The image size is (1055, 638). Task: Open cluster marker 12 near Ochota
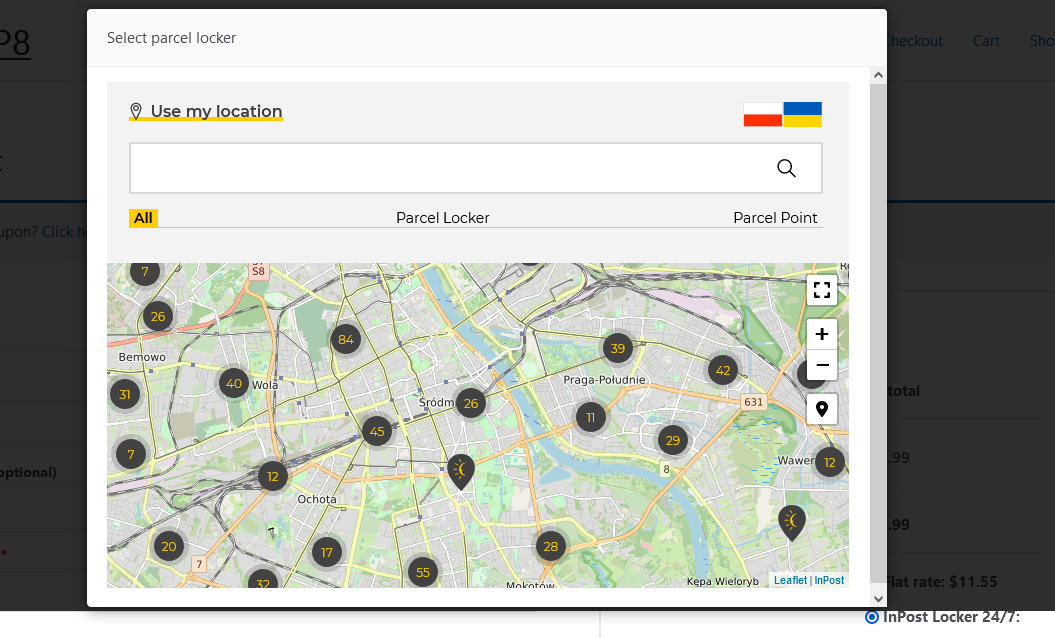coord(272,476)
